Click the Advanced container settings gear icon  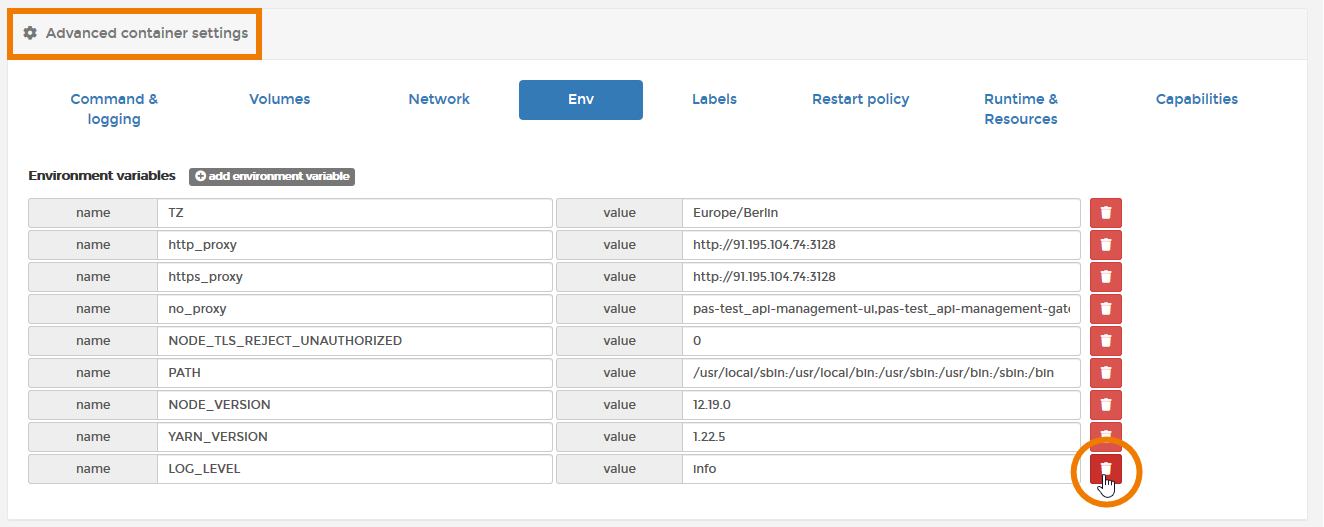(x=30, y=33)
